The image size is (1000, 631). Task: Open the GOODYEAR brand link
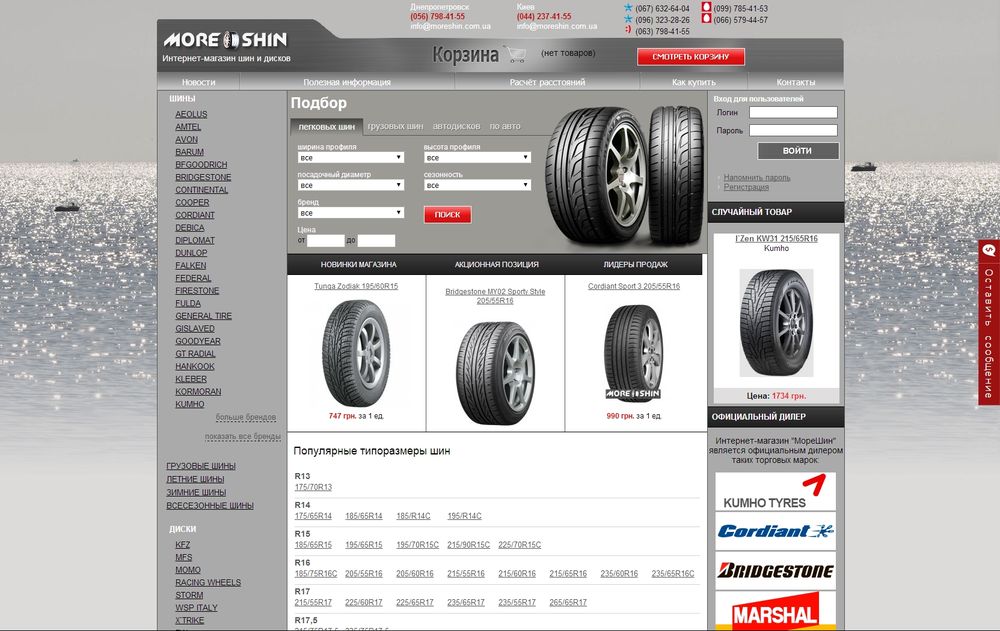[198, 341]
